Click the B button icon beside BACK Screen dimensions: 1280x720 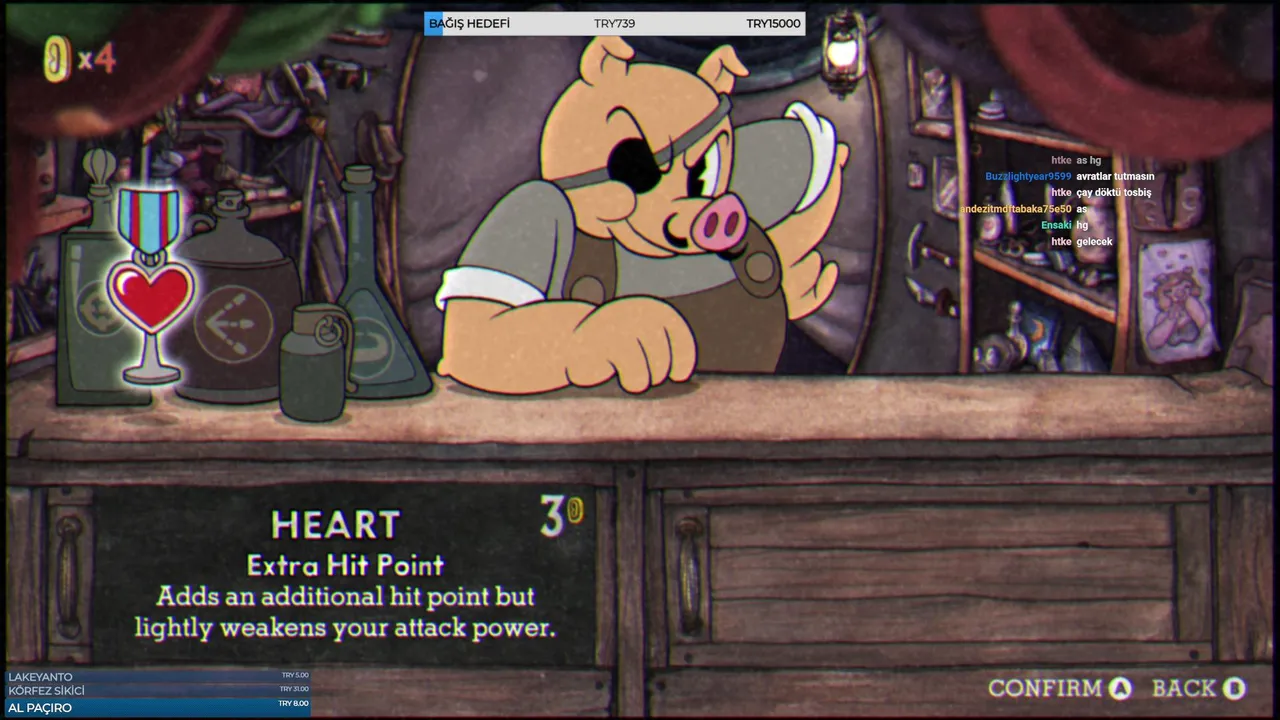[x=1234, y=688]
